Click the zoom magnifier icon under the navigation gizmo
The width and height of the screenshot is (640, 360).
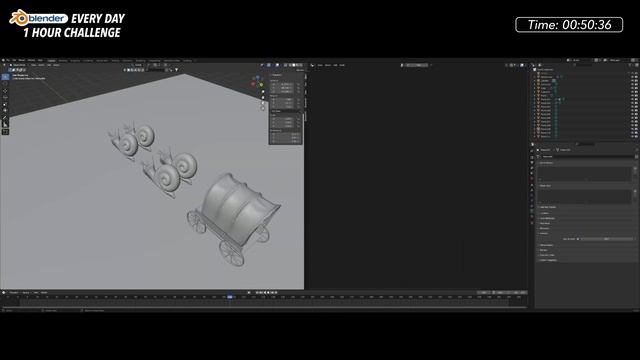[262, 92]
